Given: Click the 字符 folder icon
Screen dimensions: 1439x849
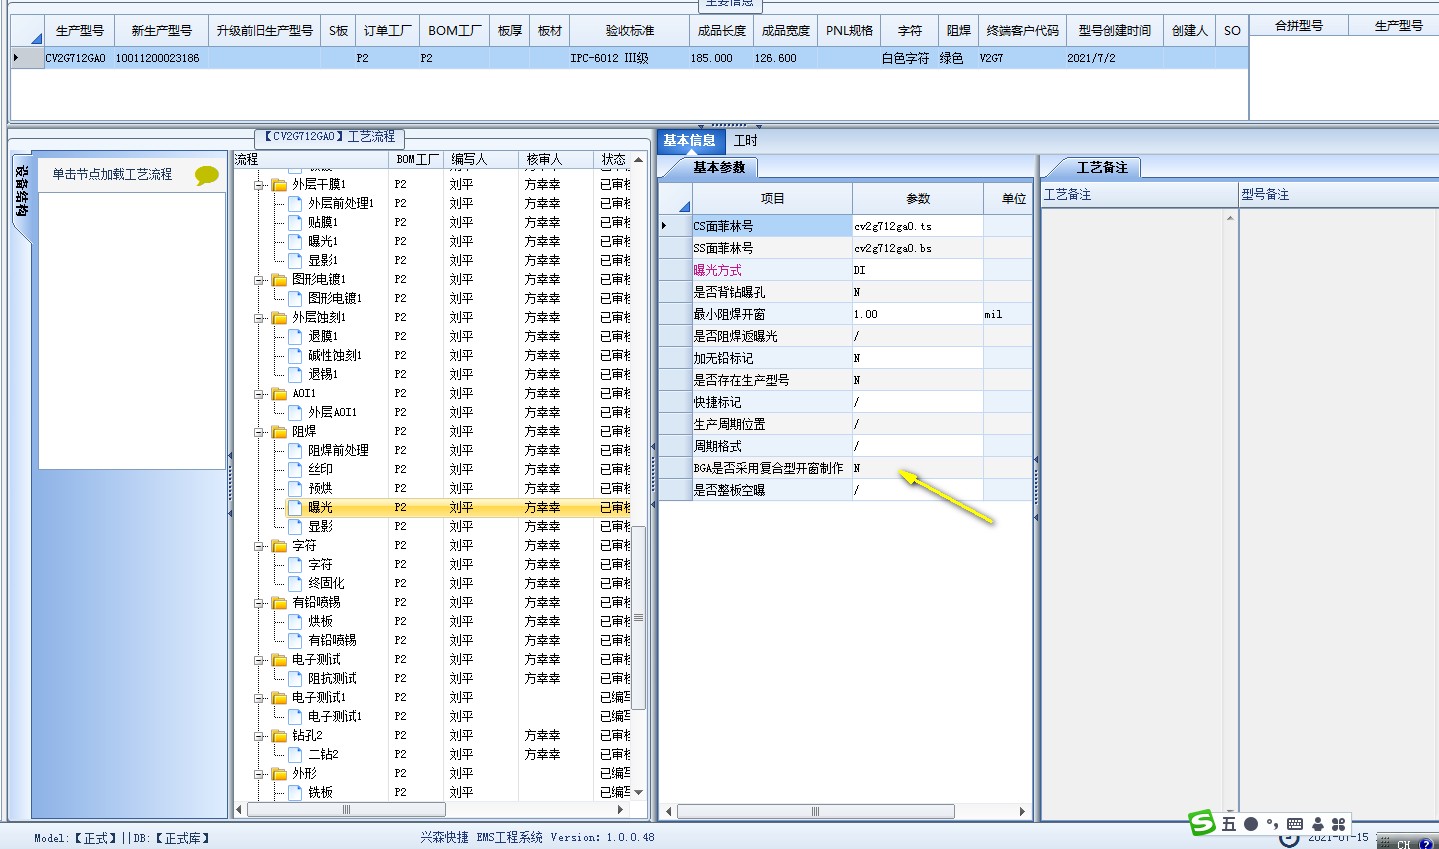Looking at the screenshot, I should coord(280,546).
